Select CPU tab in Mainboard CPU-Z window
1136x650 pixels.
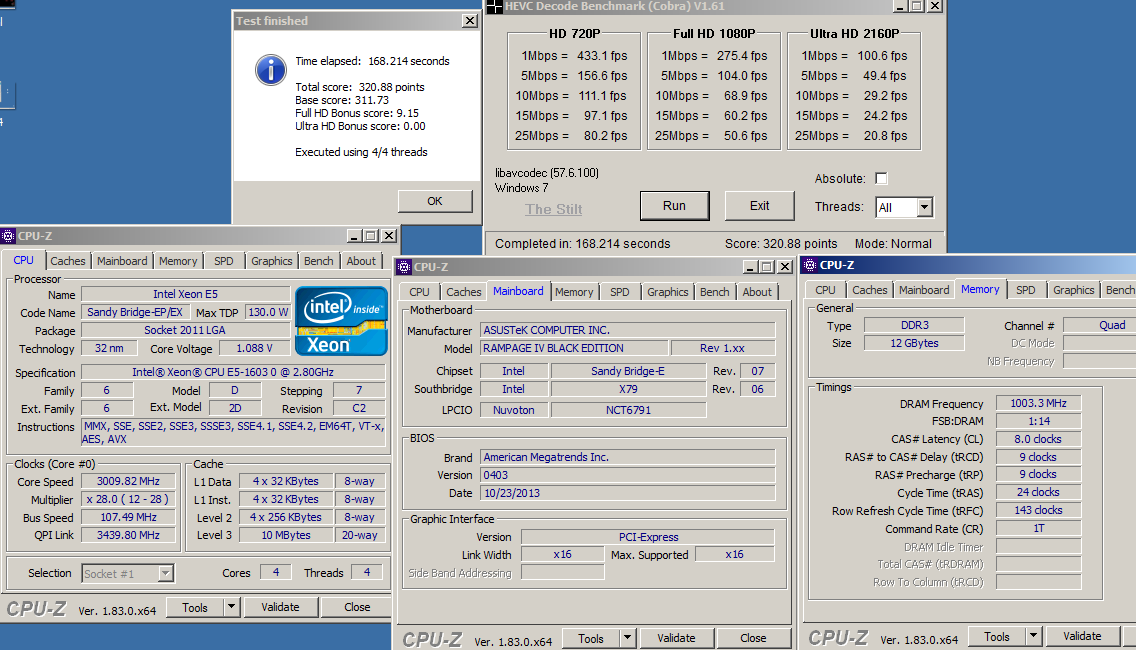pyautogui.click(x=419, y=291)
